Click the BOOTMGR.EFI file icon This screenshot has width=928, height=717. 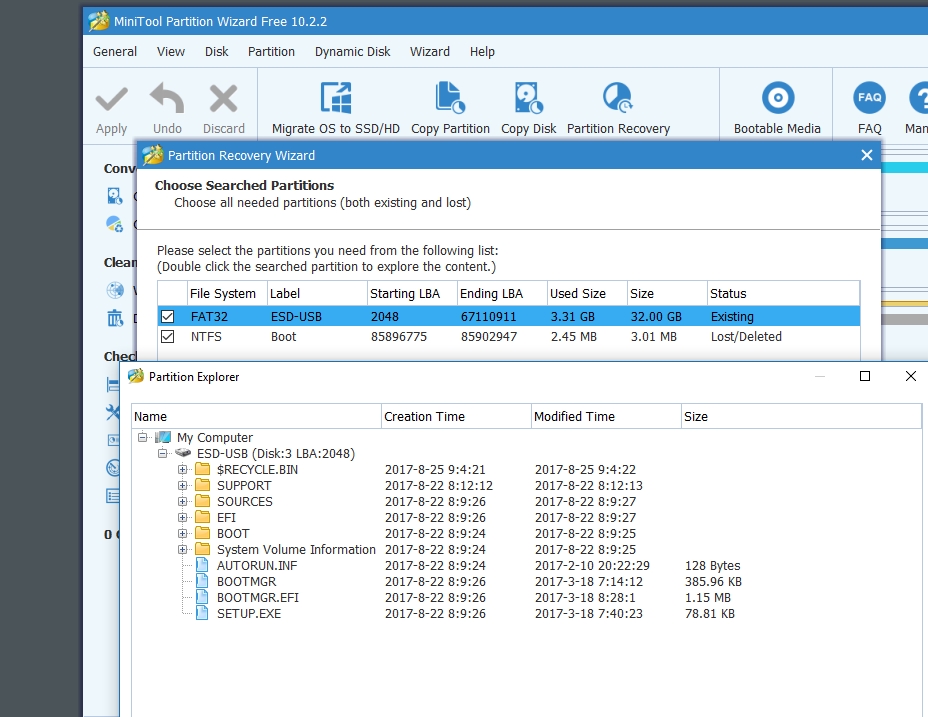(x=202, y=597)
